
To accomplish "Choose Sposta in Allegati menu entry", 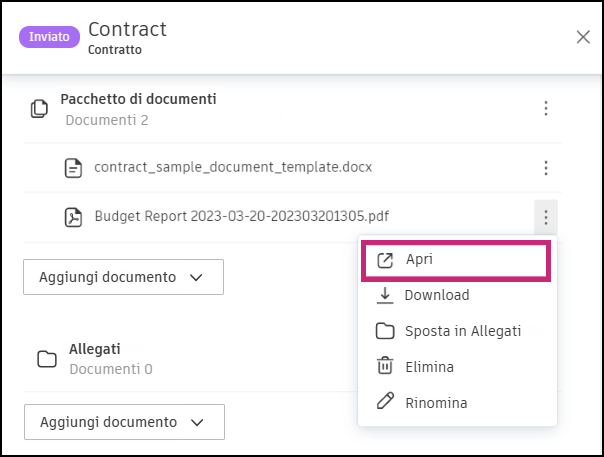I will (462, 331).
